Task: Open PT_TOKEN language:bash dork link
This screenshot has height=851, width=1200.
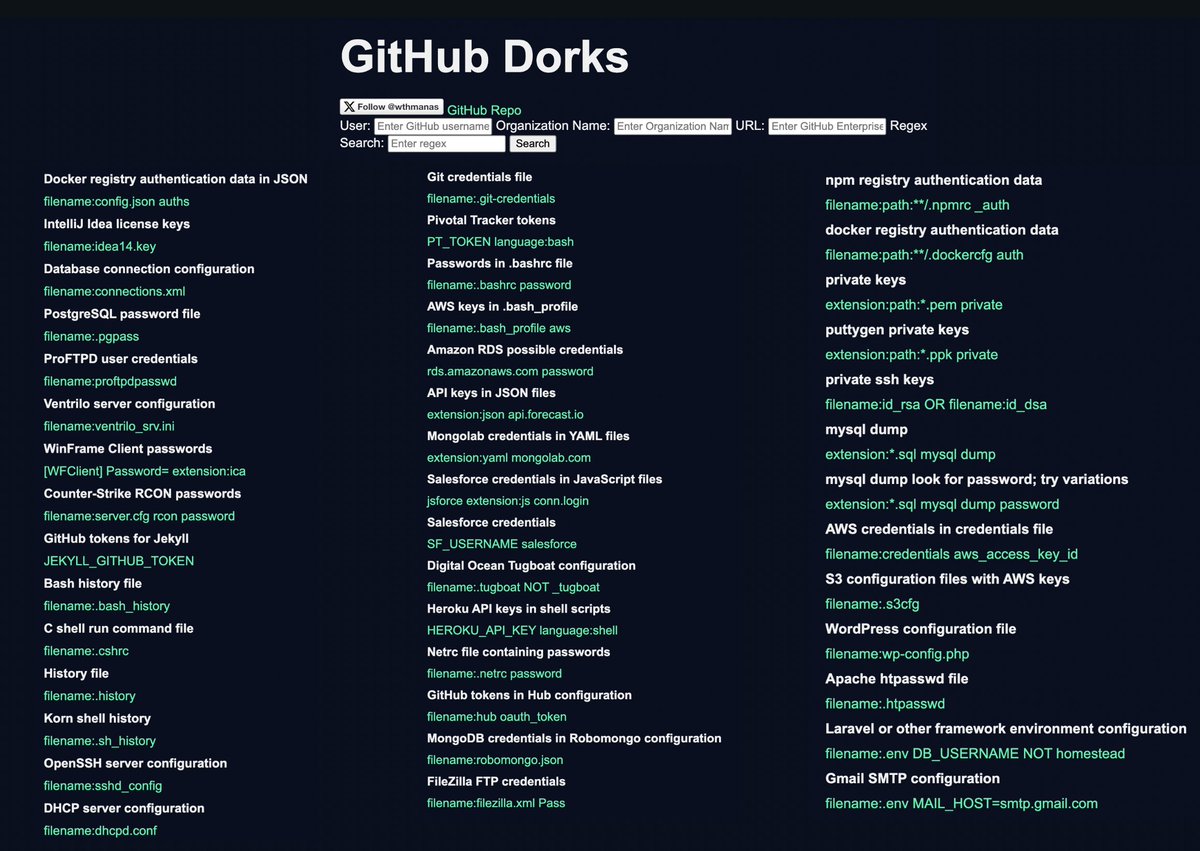Action: tap(500, 242)
